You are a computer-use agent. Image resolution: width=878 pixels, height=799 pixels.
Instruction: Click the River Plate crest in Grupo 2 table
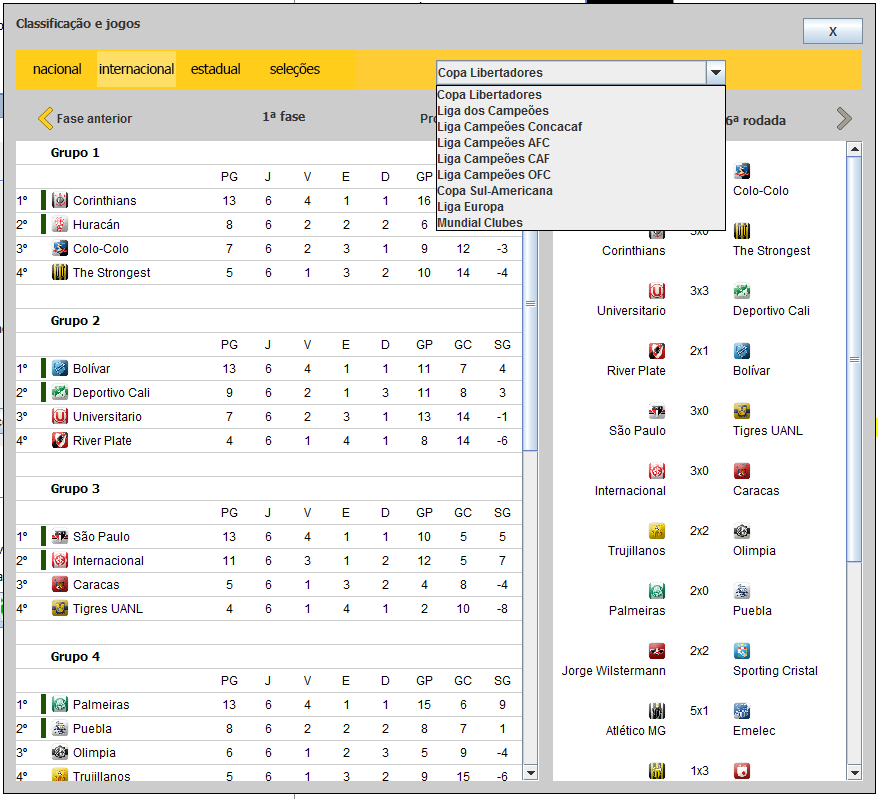coord(60,440)
